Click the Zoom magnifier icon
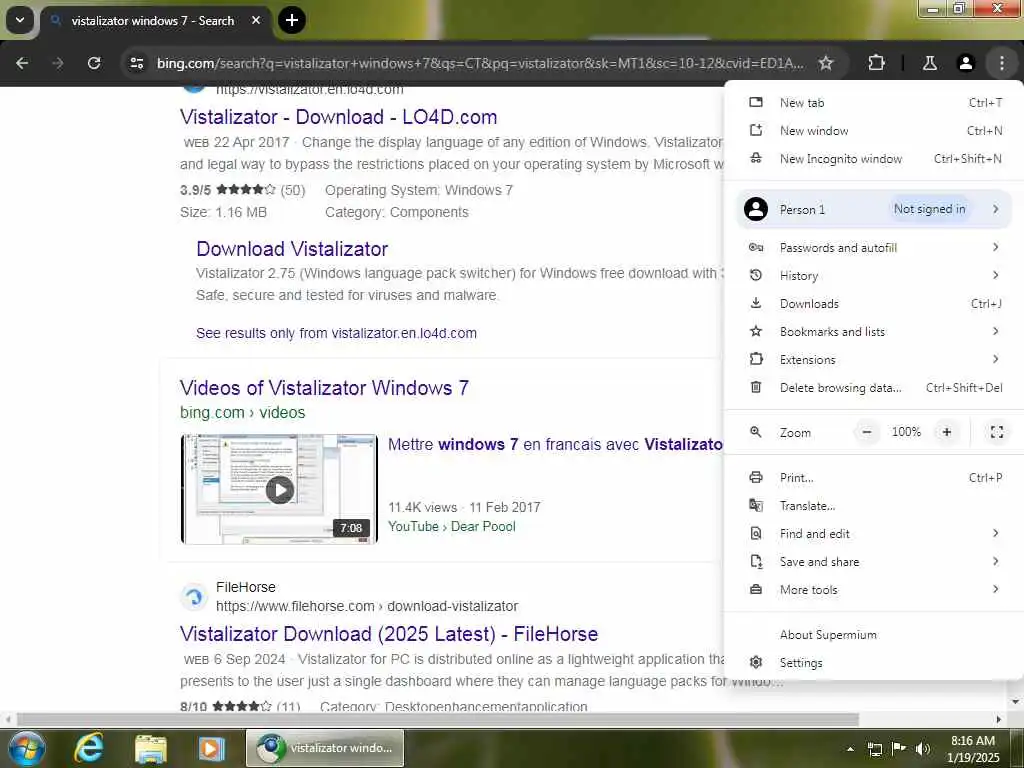The height and width of the screenshot is (768, 1024). [756, 432]
